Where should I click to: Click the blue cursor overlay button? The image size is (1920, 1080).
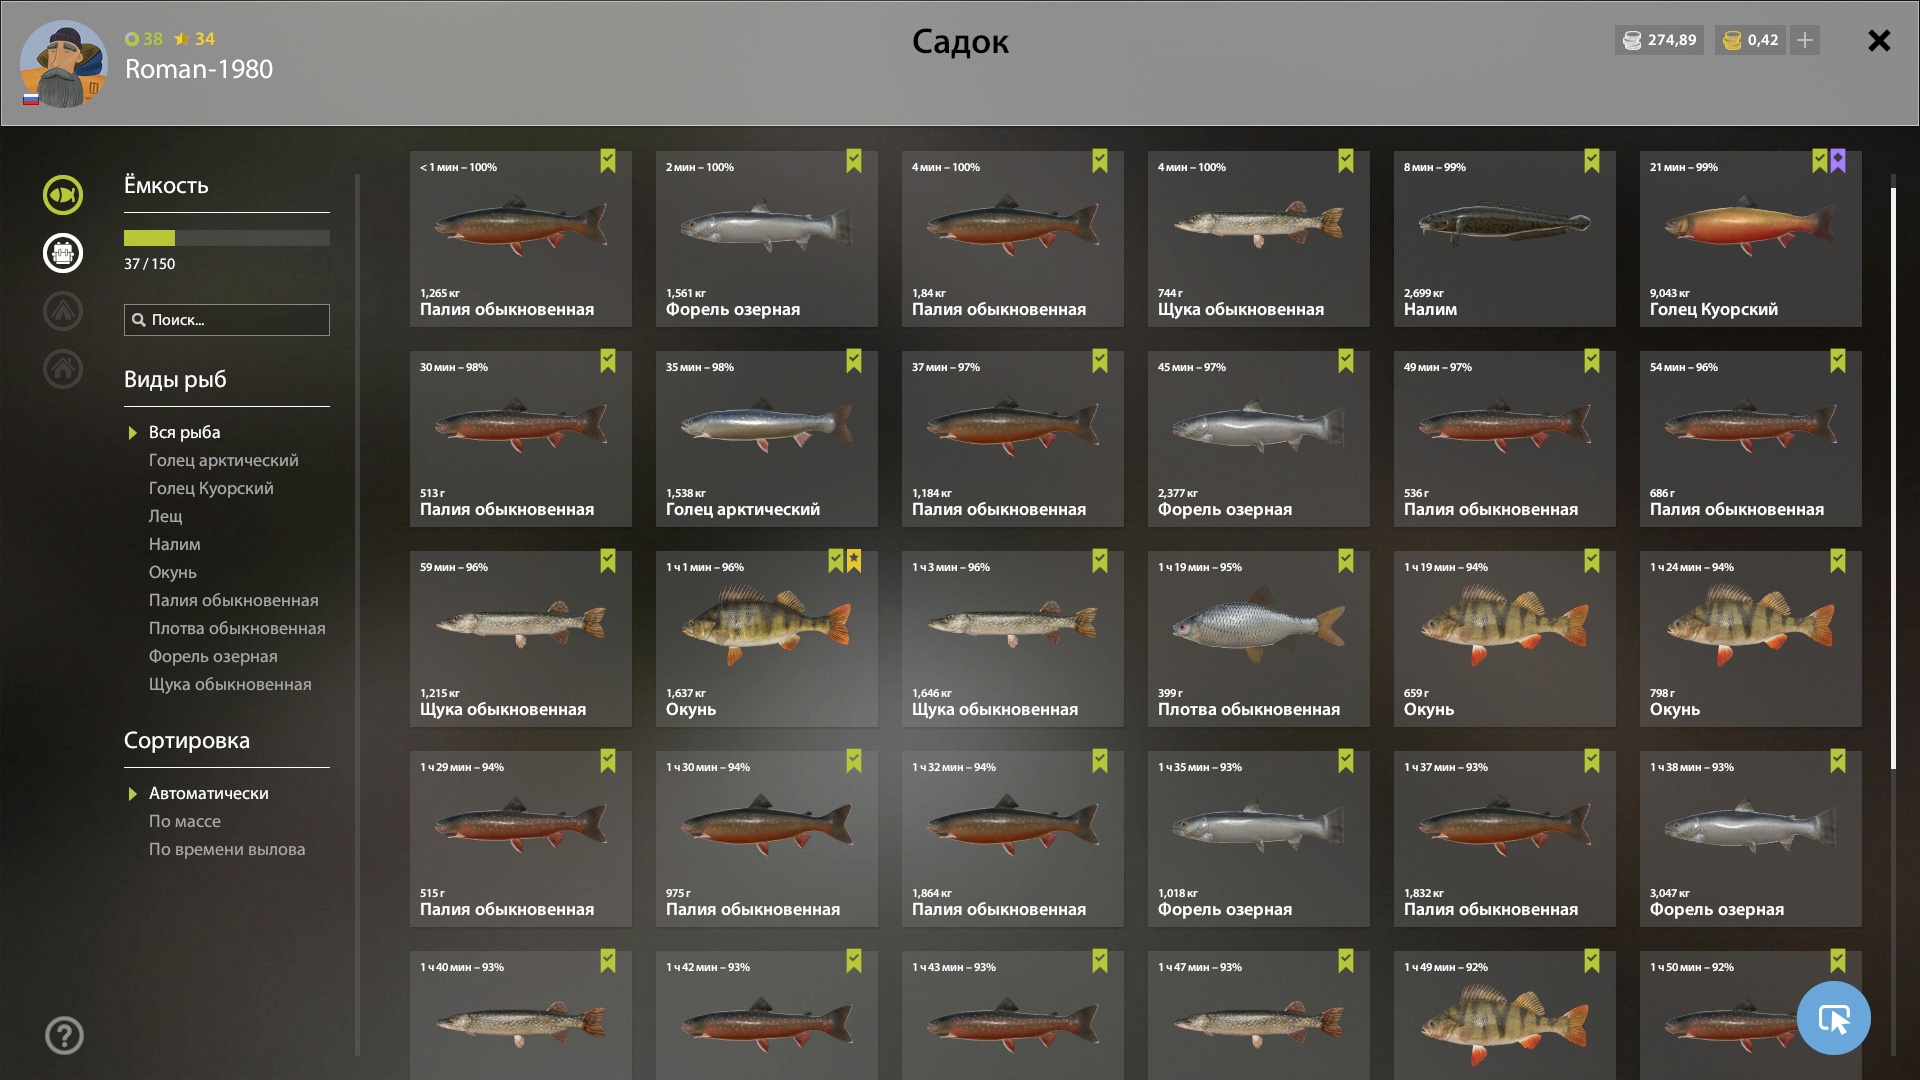1833,1018
